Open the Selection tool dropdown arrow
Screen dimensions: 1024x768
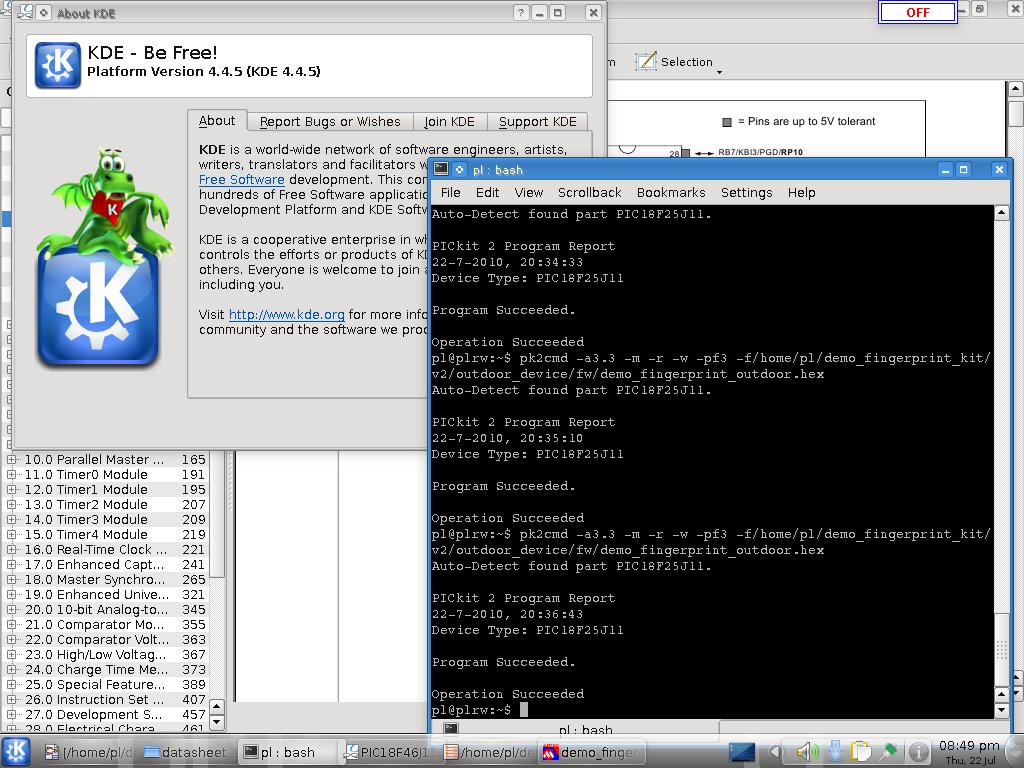tap(719, 71)
